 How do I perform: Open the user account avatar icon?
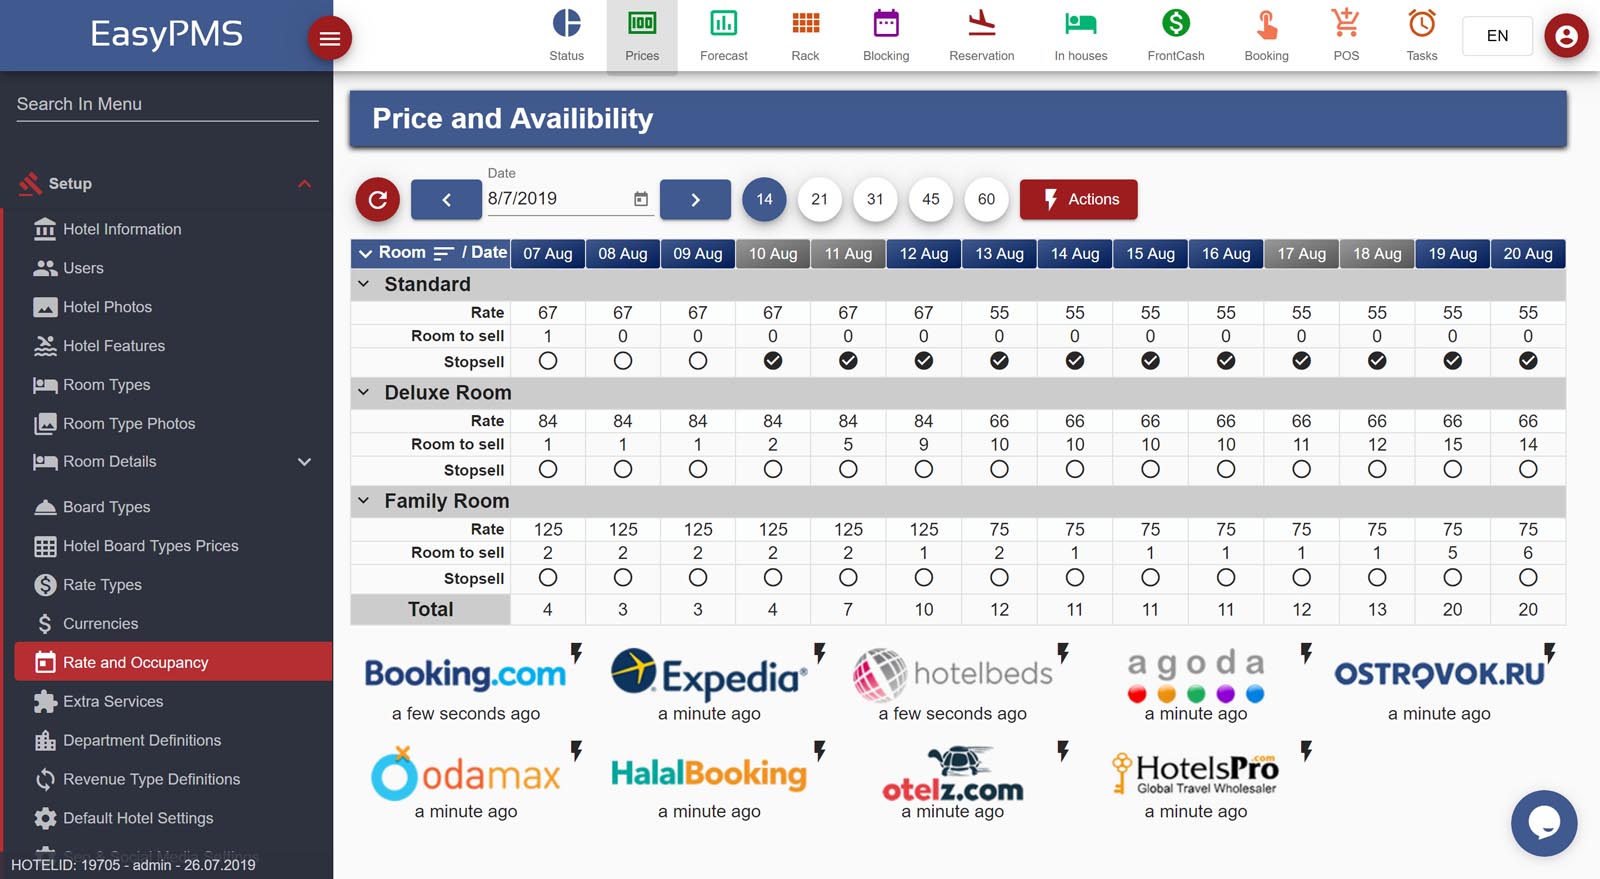[1566, 36]
